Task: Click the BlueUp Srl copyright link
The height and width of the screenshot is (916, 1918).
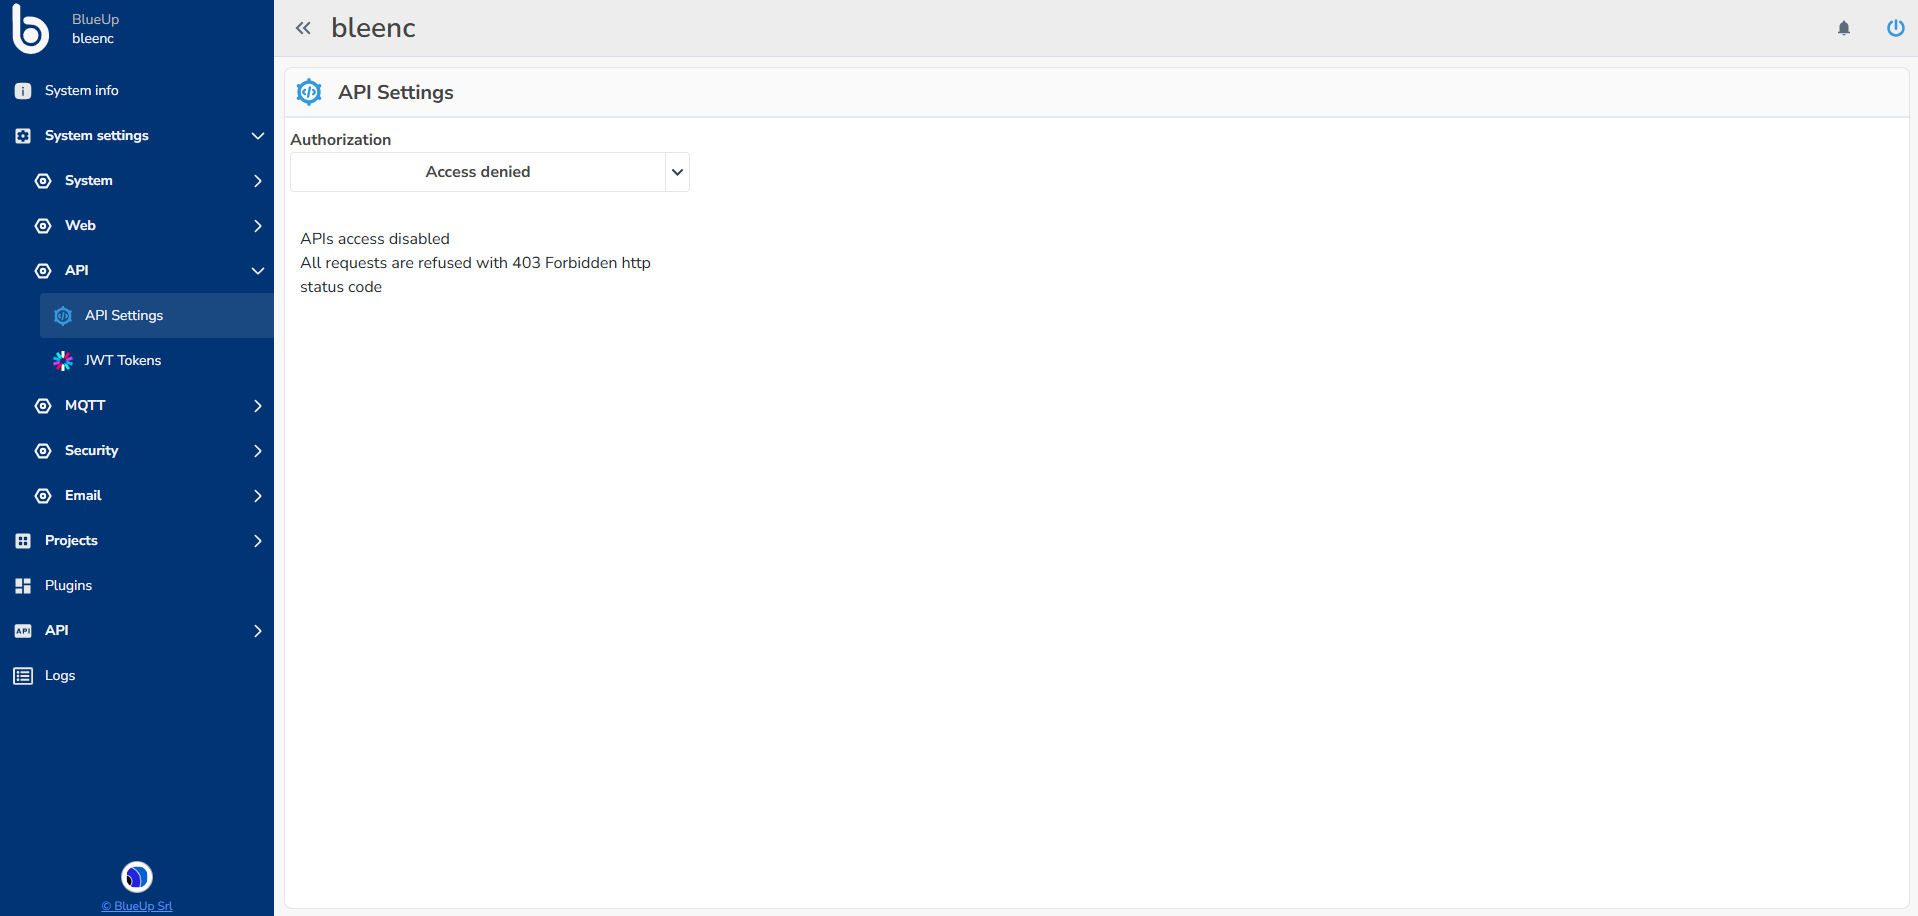Action: 136,906
